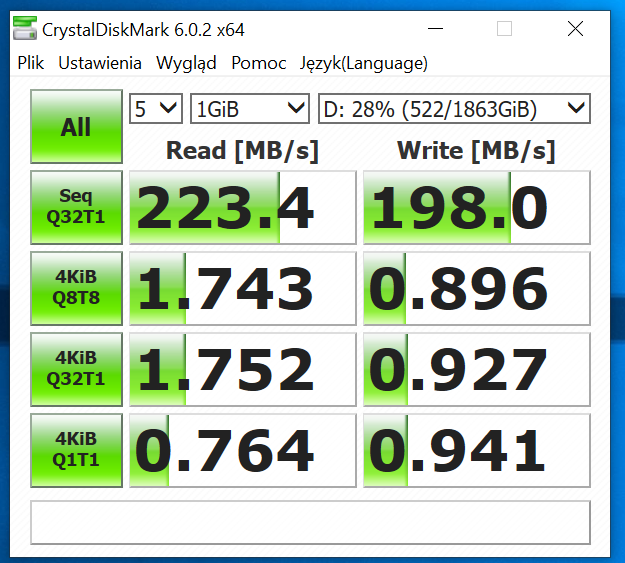Open the Plik menu
Screen dimensions: 625x563
click(x=30, y=63)
